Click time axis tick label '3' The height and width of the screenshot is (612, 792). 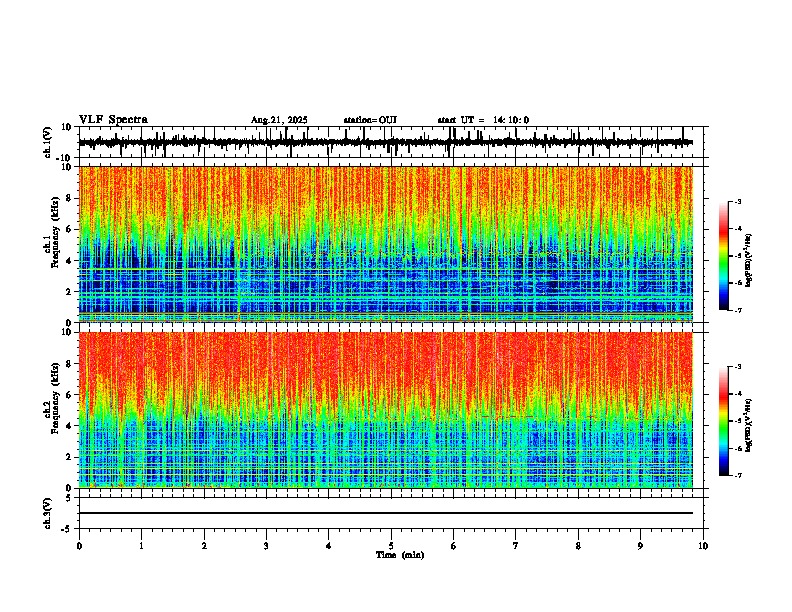pyautogui.click(x=266, y=546)
